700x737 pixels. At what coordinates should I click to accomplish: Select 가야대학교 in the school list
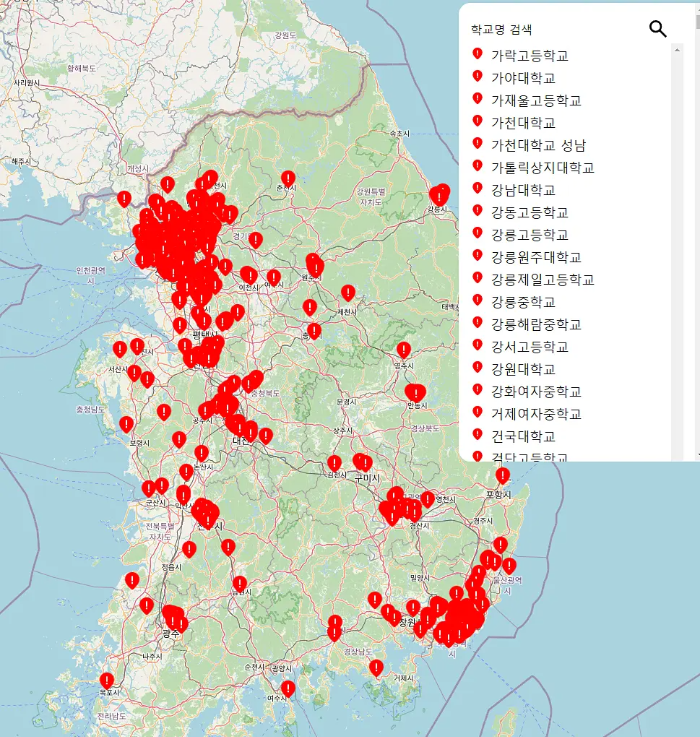[x=523, y=78]
